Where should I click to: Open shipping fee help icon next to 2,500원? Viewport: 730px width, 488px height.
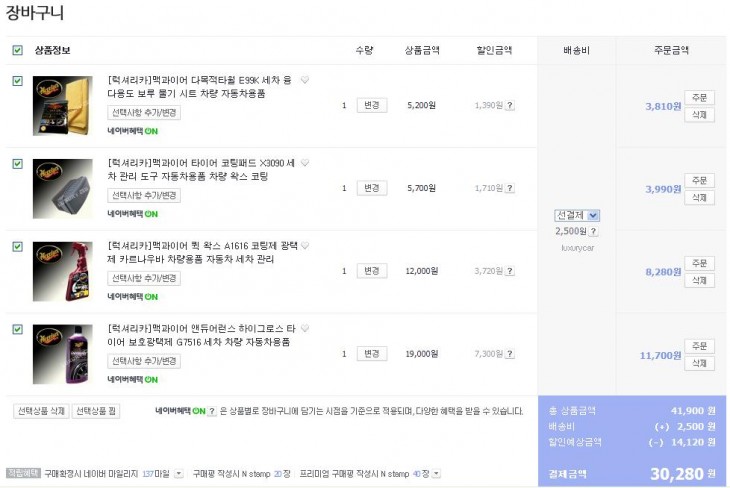pos(594,231)
